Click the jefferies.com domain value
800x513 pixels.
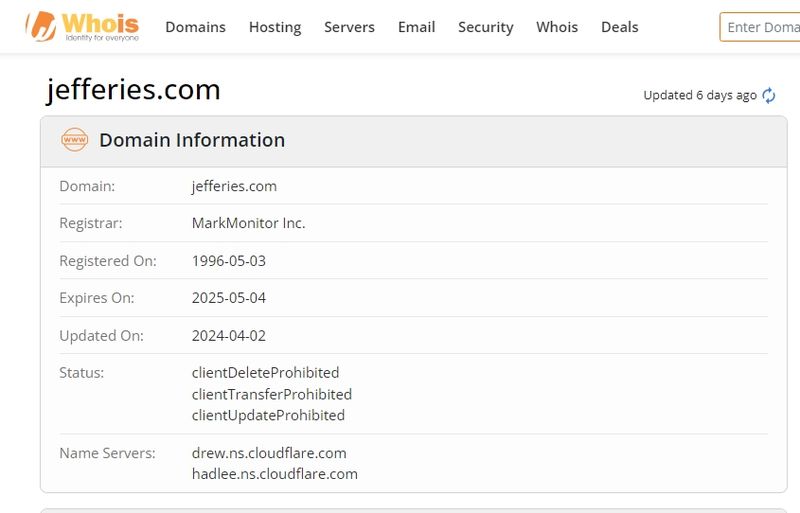234,186
